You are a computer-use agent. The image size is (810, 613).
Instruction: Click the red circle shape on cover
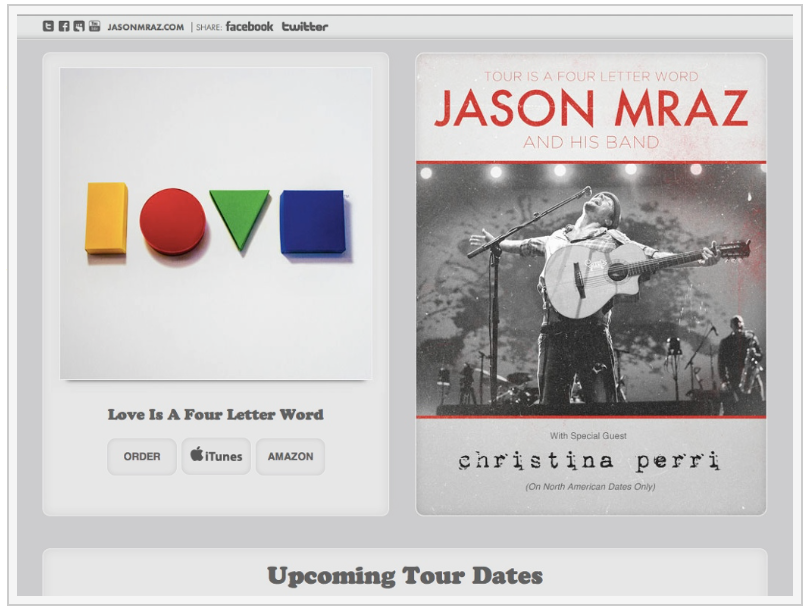pyautogui.click(x=173, y=221)
